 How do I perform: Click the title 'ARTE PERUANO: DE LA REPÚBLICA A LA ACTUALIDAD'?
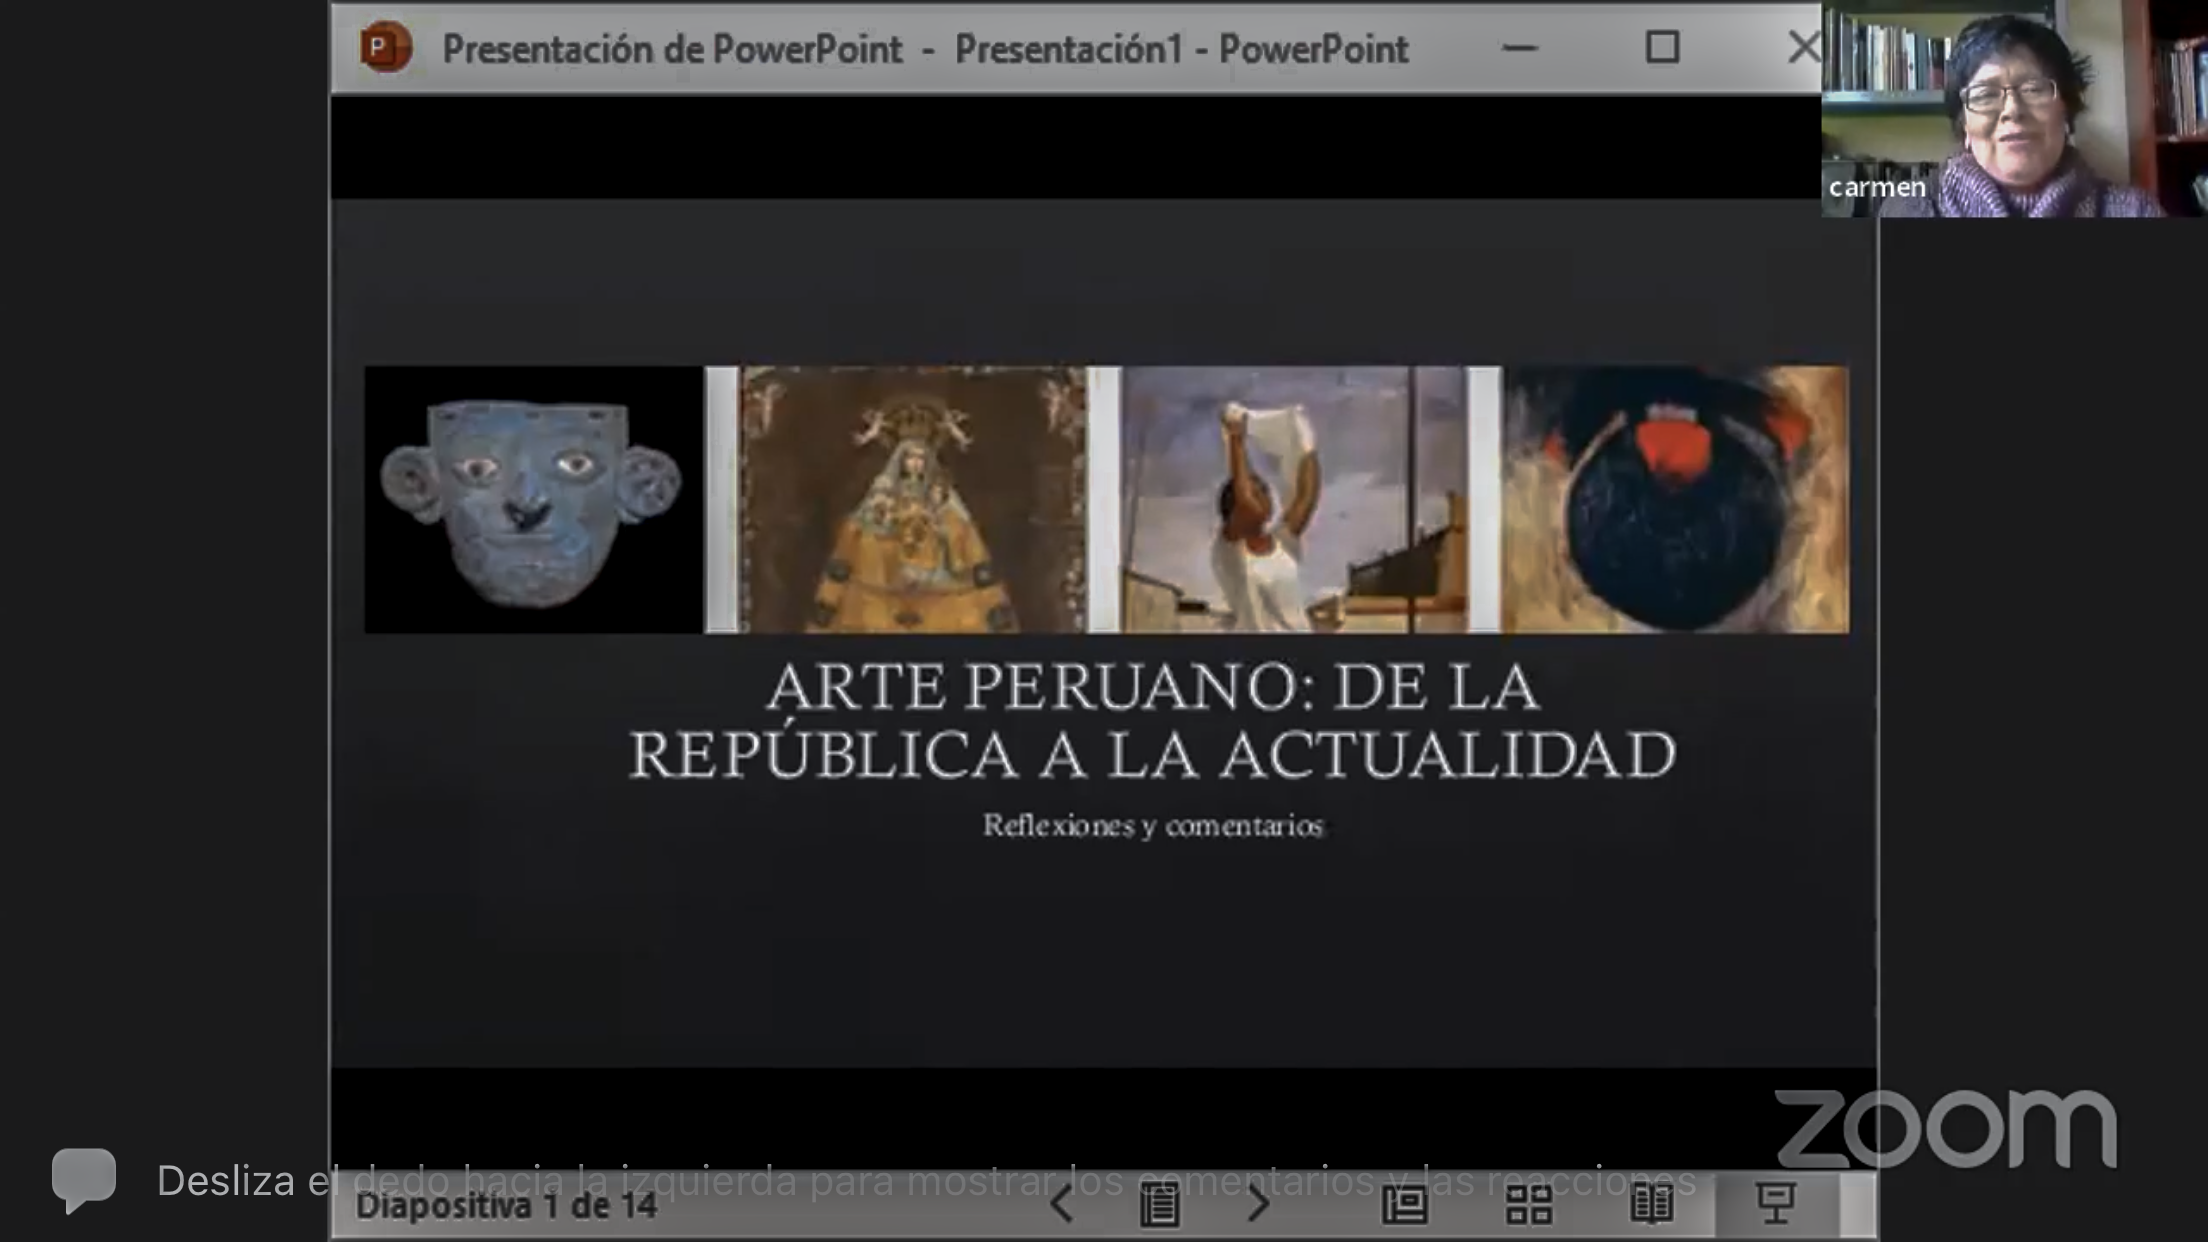[x=1152, y=720]
